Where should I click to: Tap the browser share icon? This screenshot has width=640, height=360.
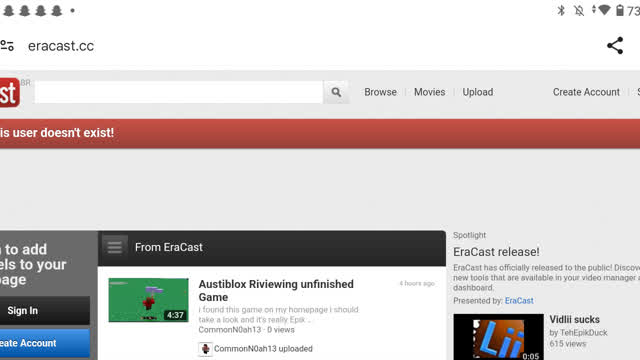[x=615, y=46]
